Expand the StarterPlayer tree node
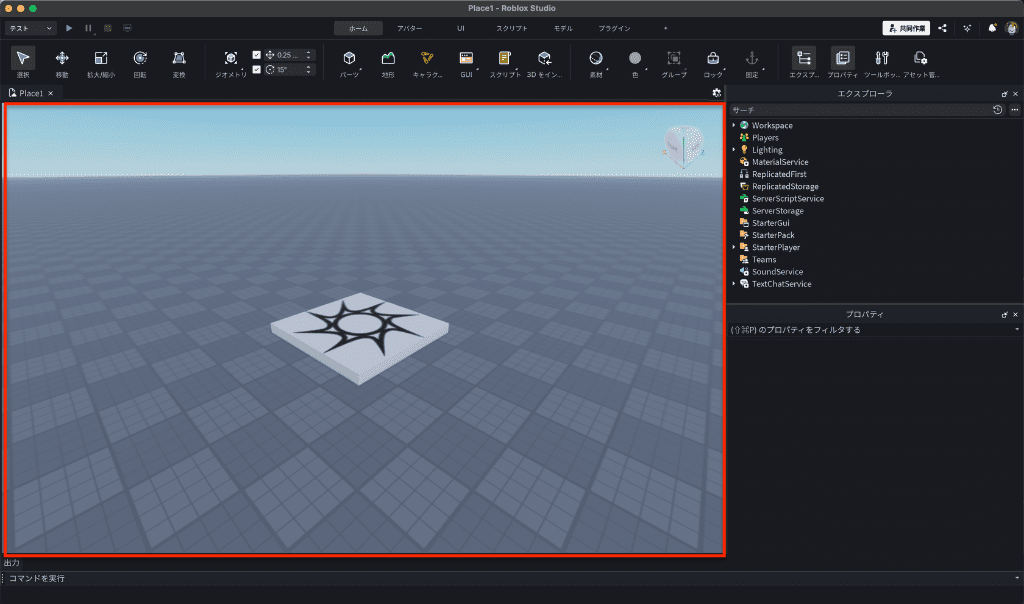 click(x=733, y=247)
